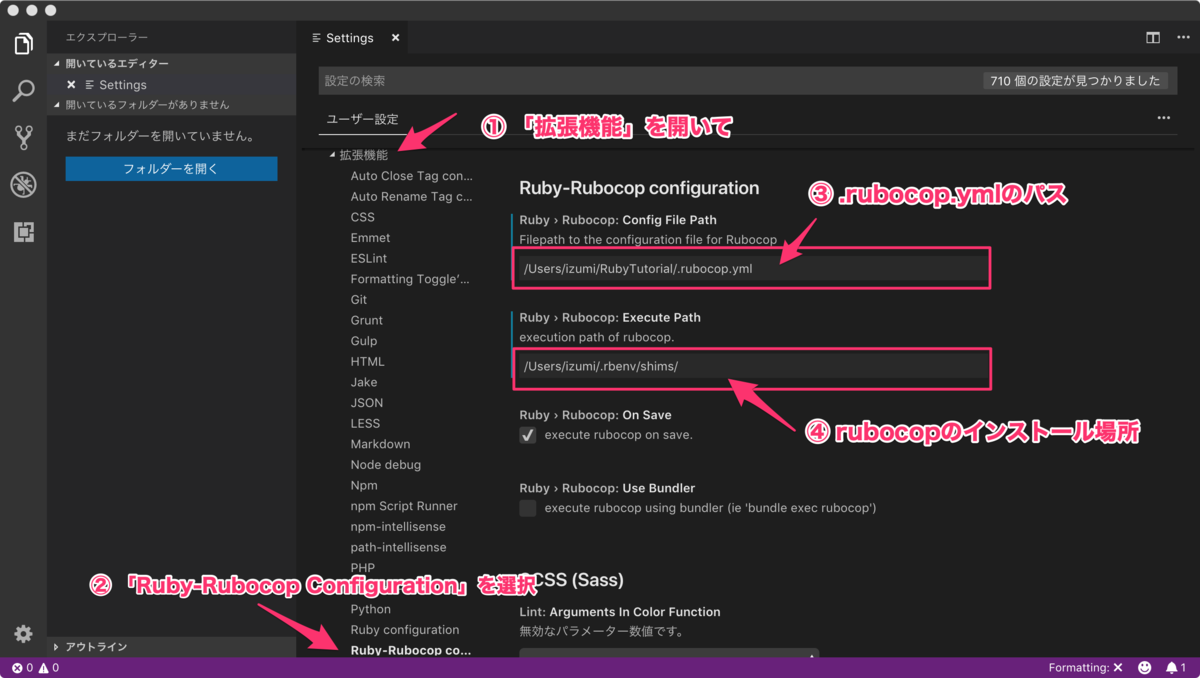Screen dimensions: 1200x678
Task: Click the Execute Path input field
Action: [751, 366]
